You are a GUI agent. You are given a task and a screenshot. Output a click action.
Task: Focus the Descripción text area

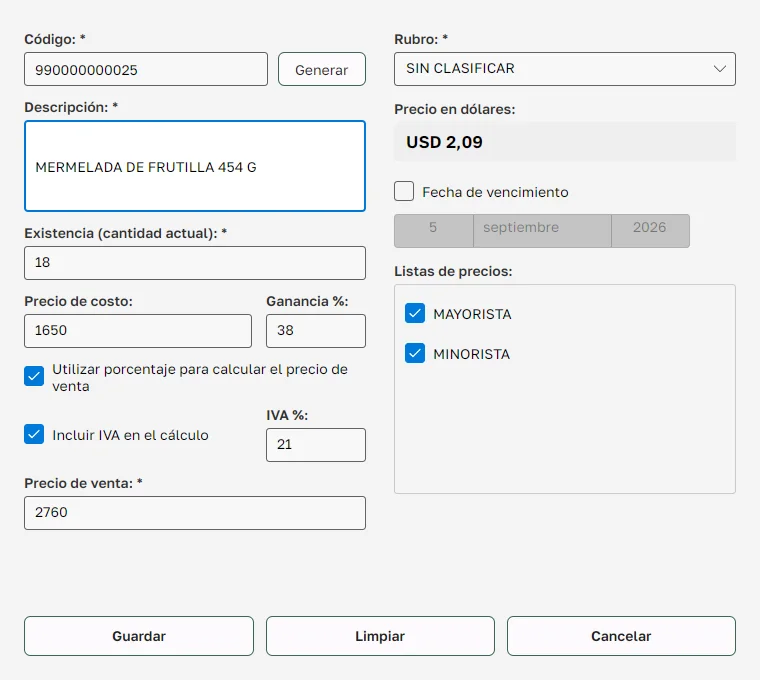[195, 166]
